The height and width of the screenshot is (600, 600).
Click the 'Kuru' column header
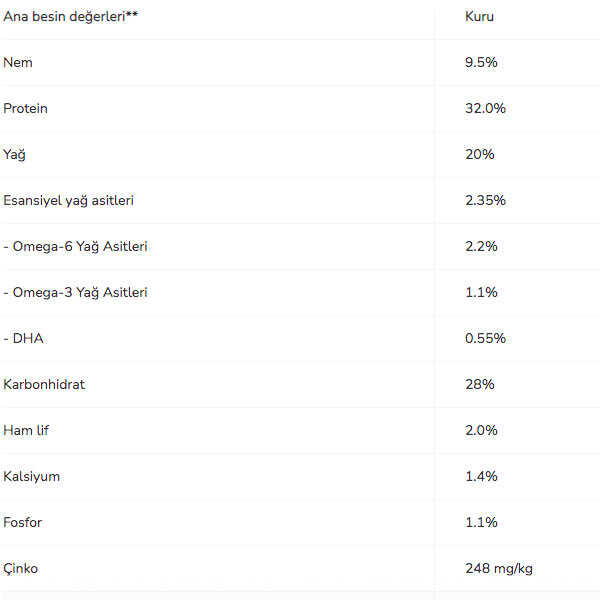(480, 16)
